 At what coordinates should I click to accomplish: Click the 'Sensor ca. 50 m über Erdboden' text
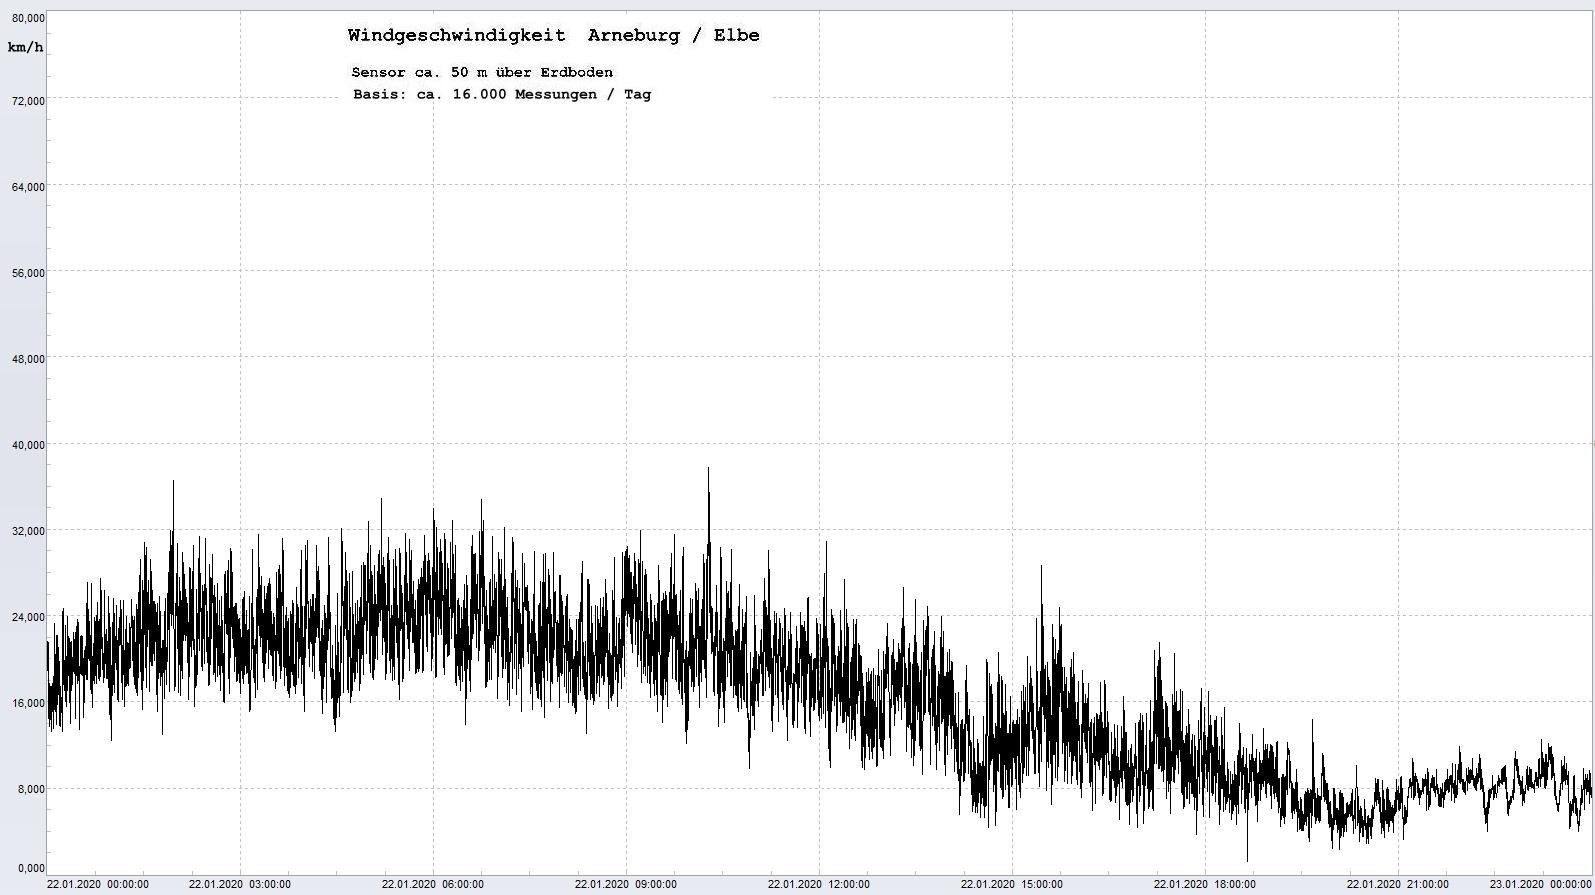pos(482,73)
